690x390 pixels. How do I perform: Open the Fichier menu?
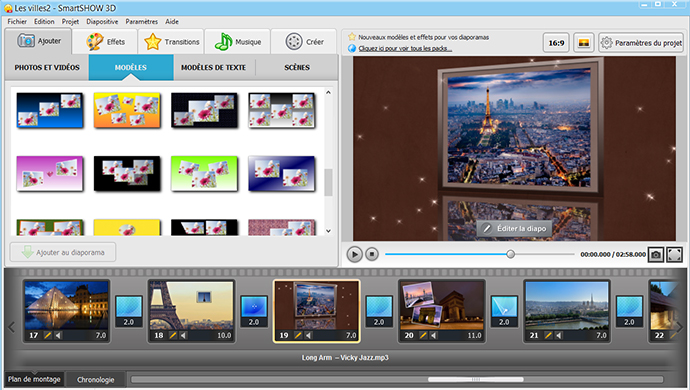[17, 22]
